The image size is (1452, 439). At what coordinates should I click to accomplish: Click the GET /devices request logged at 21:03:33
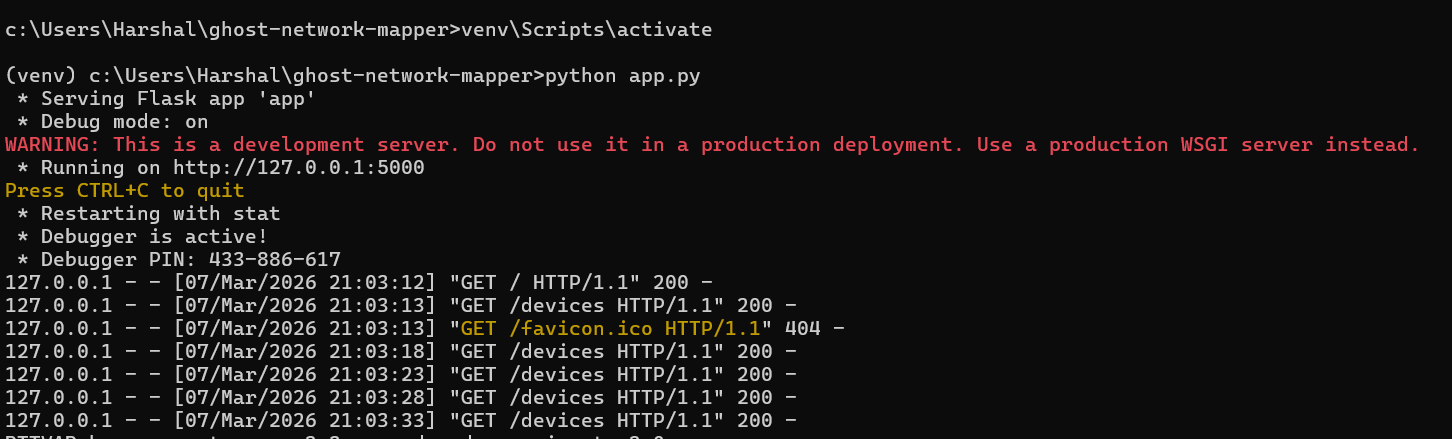tap(585, 420)
